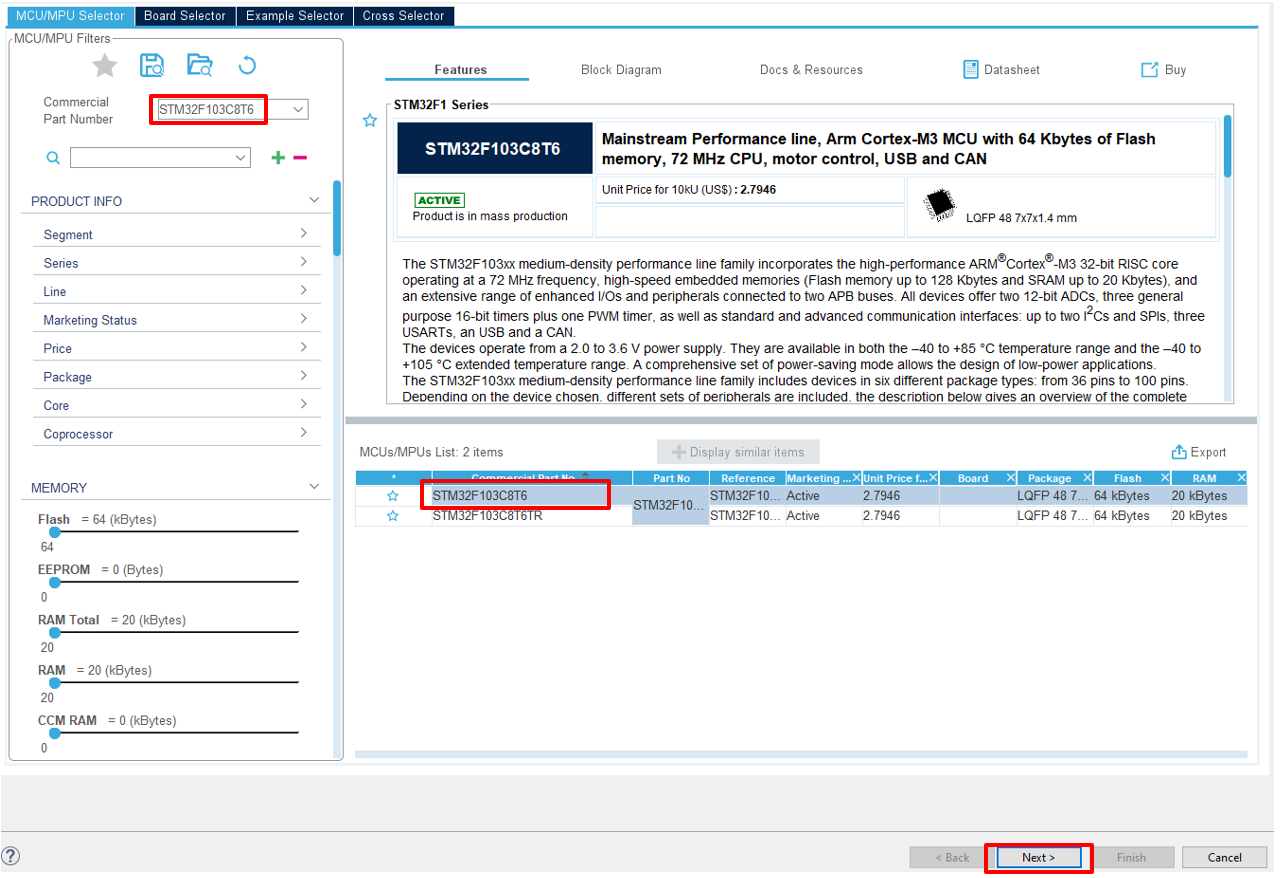Toggle the favorite star beside STM32F1 Series panel

tap(370, 121)
